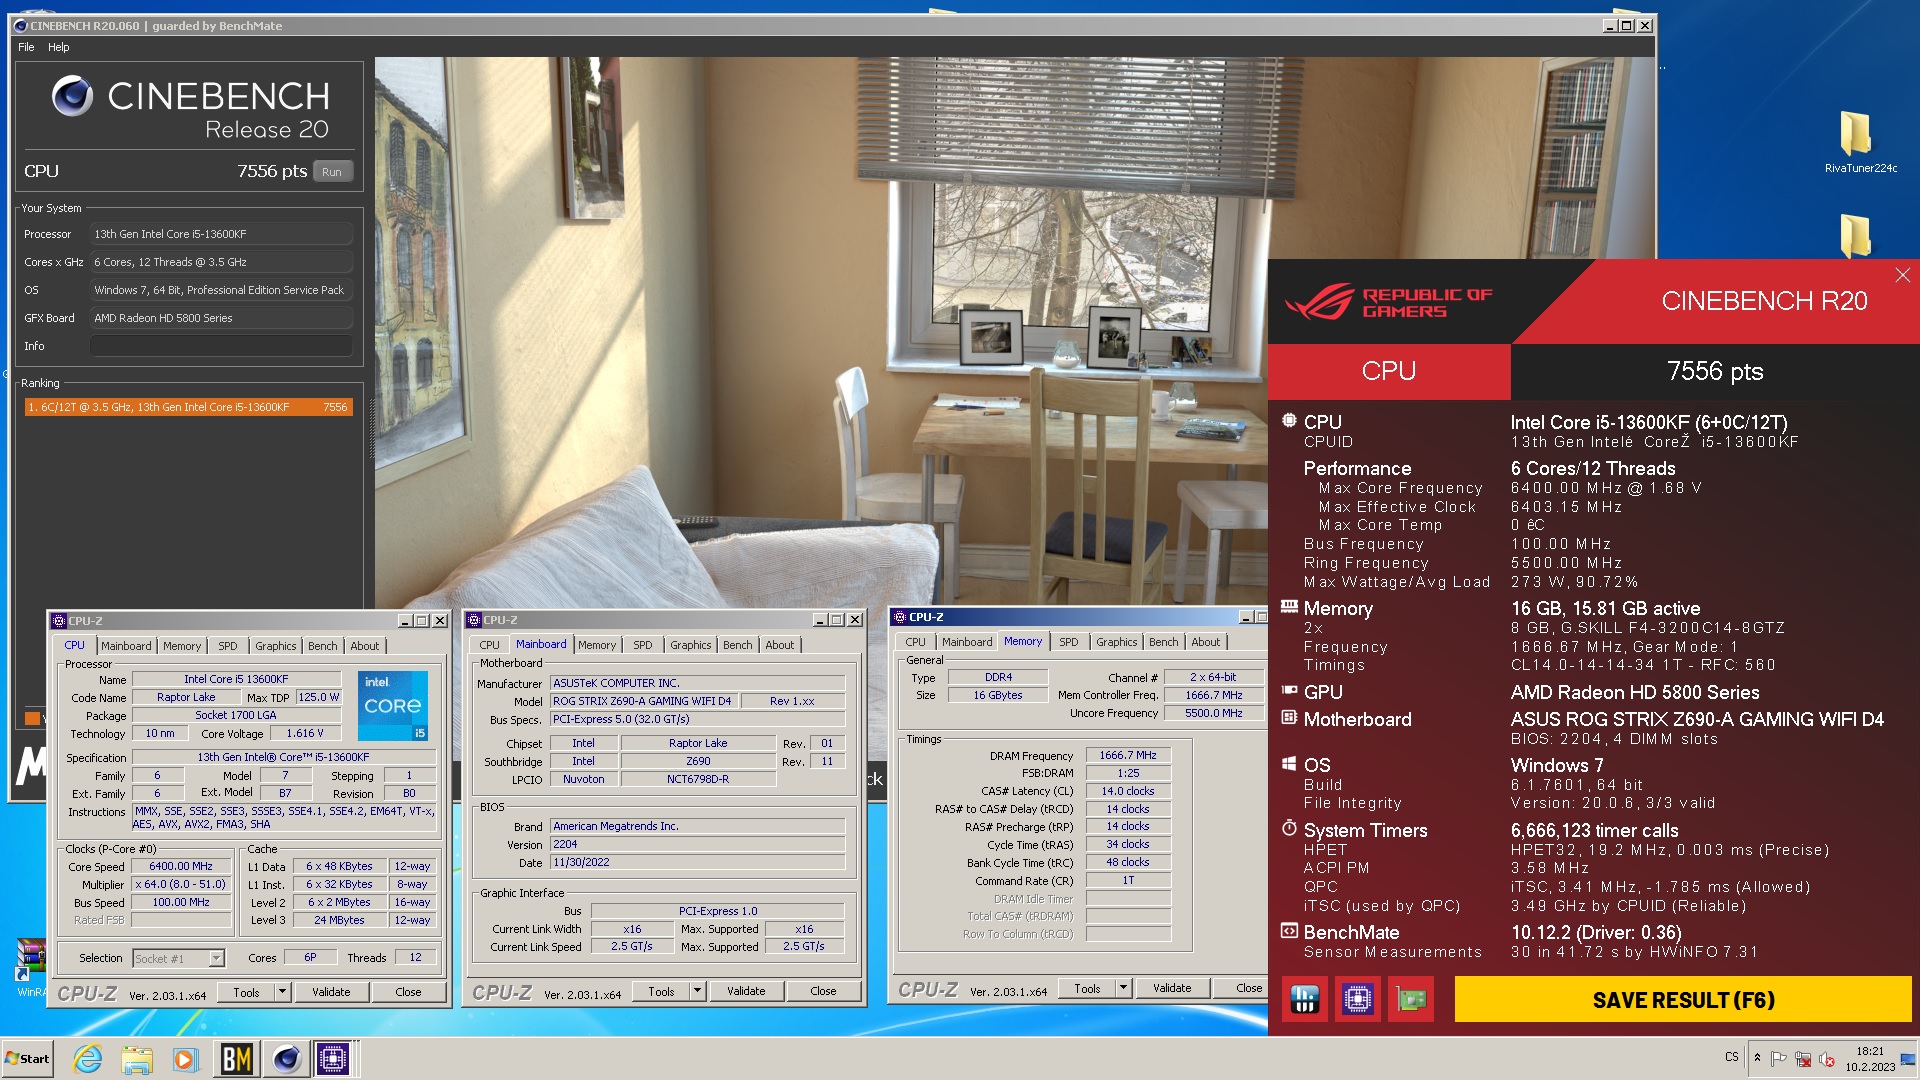Viewport: 1920px width, 1080px height.
Task: Switch to Bench tab in CPU-Z CPU window
Action: (x=322, y=646)
